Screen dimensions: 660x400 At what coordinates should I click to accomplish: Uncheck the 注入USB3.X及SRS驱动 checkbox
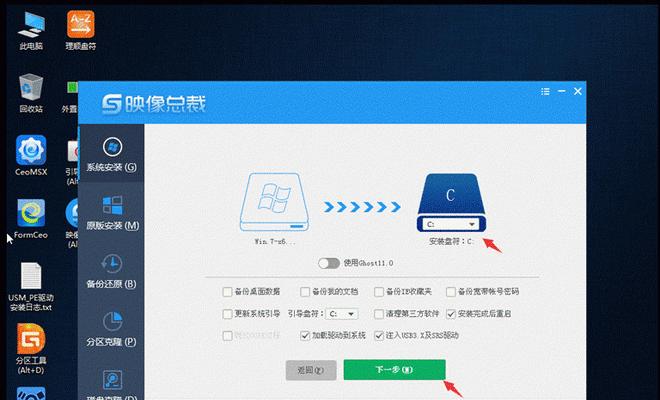379,336
